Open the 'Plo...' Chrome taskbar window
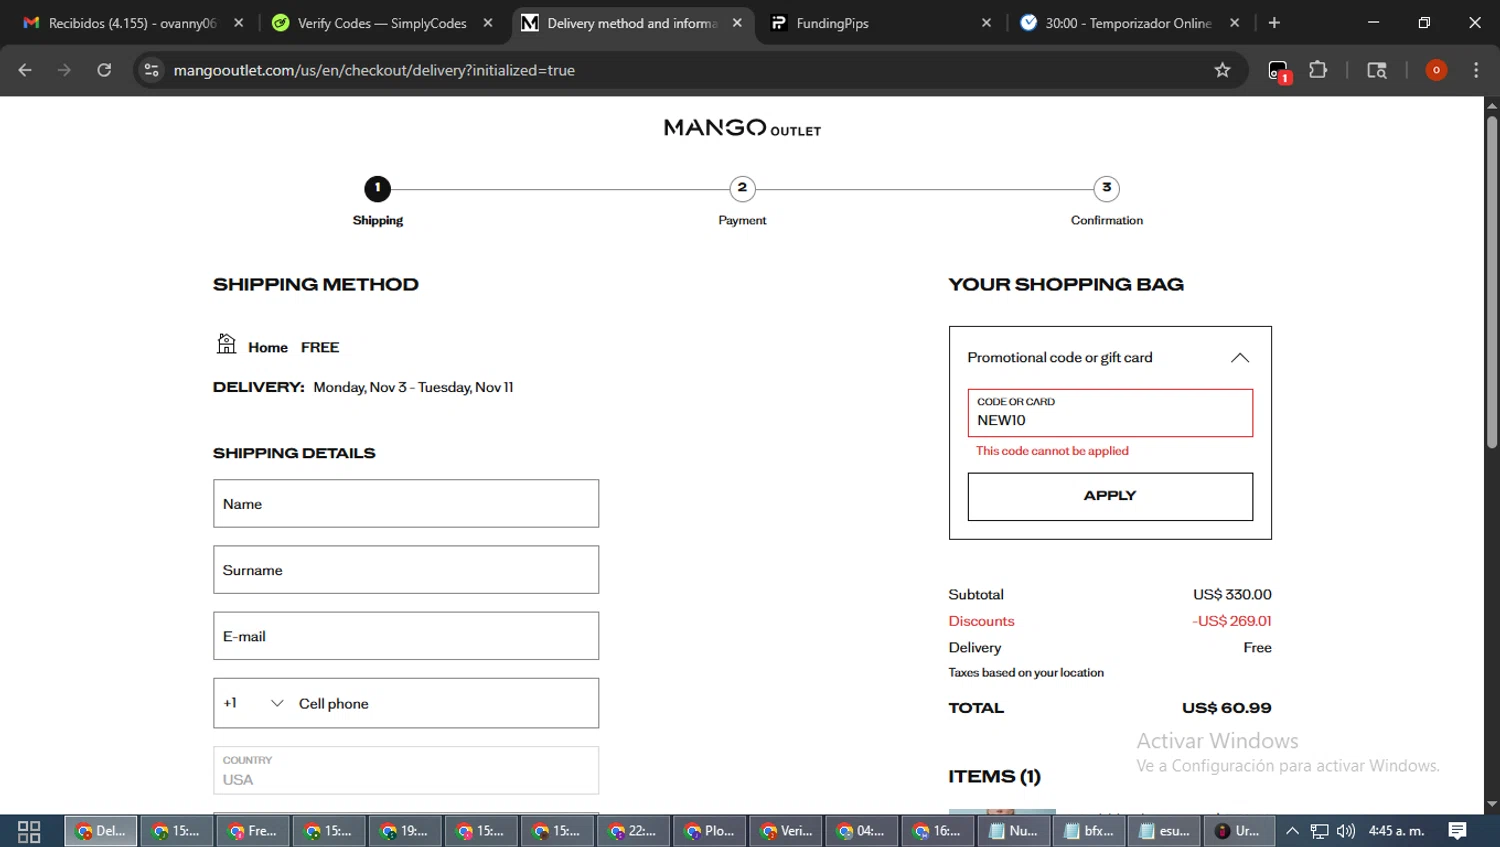The image size is (1500, 847). pos(709,831)
